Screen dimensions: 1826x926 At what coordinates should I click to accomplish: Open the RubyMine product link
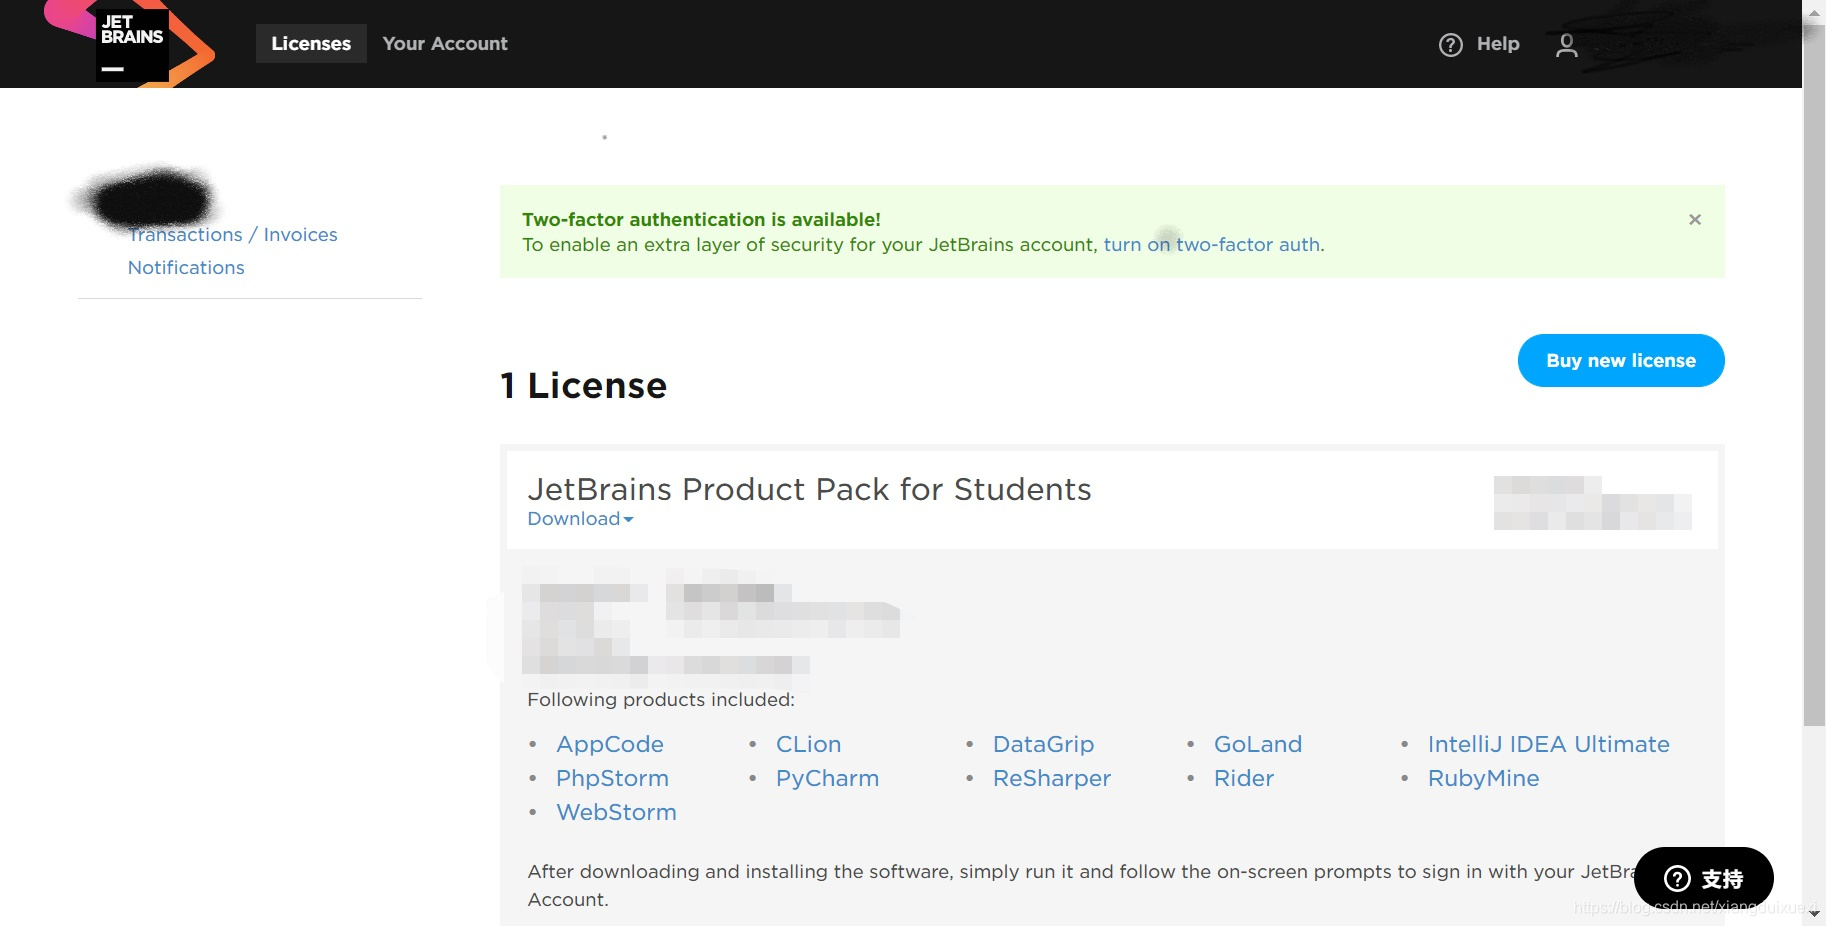tap(1483, 779)
